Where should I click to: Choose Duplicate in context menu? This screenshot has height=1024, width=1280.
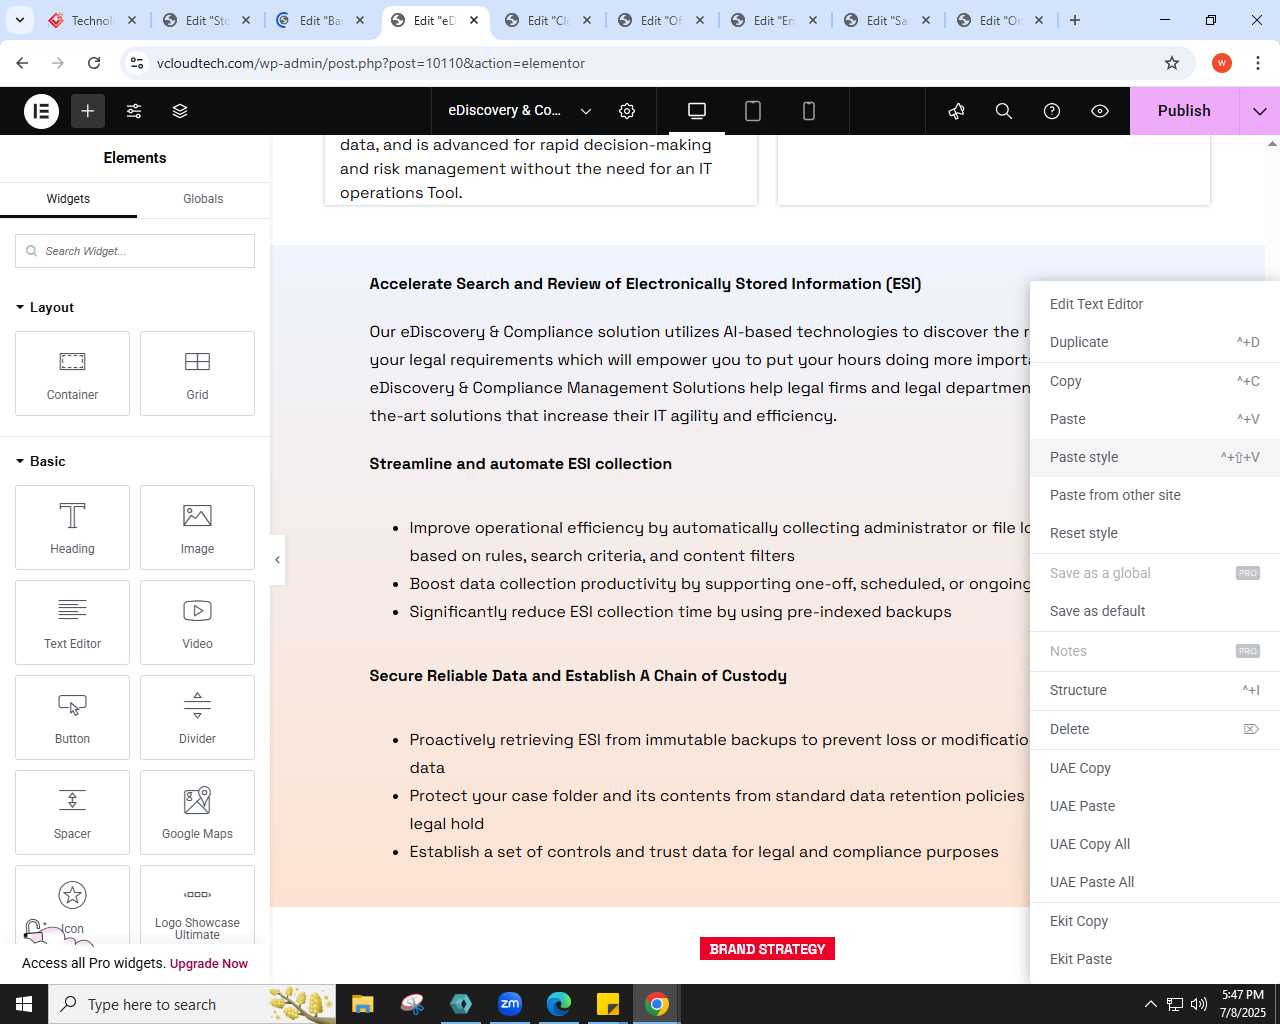1155,342
